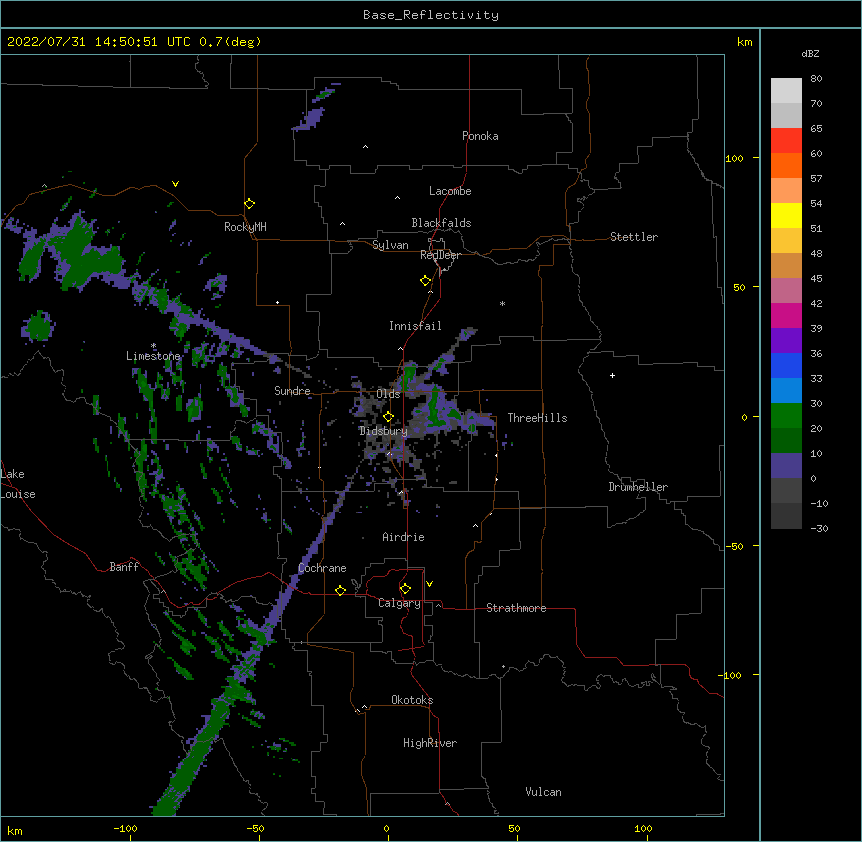The image size is (862, 842).
Task: Pick the bright green 20-30 dBZ legend swatch
Action: pyautogui.click(x=786, y=416)
